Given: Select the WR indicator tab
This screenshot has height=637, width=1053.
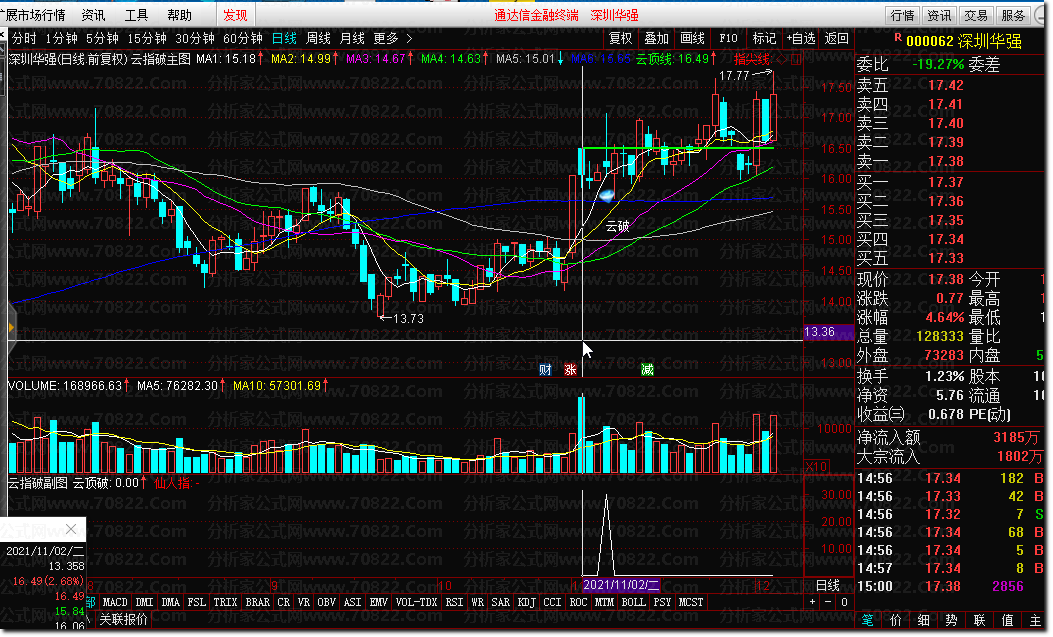Looking at the screenshot, I should (x=477, y=603).
